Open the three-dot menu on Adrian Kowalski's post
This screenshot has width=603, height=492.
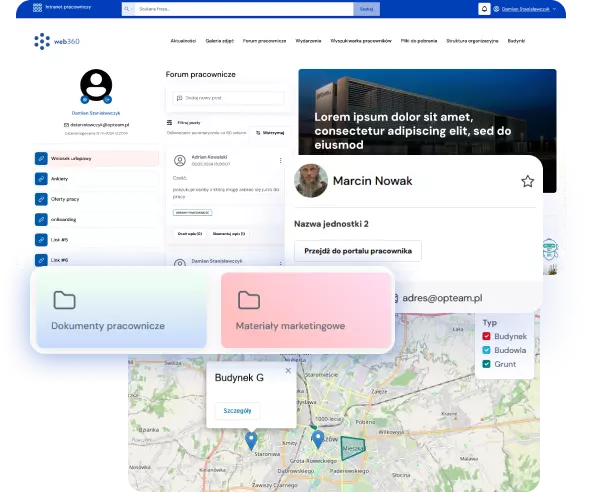pyautogui.click(x=280, y=160)
